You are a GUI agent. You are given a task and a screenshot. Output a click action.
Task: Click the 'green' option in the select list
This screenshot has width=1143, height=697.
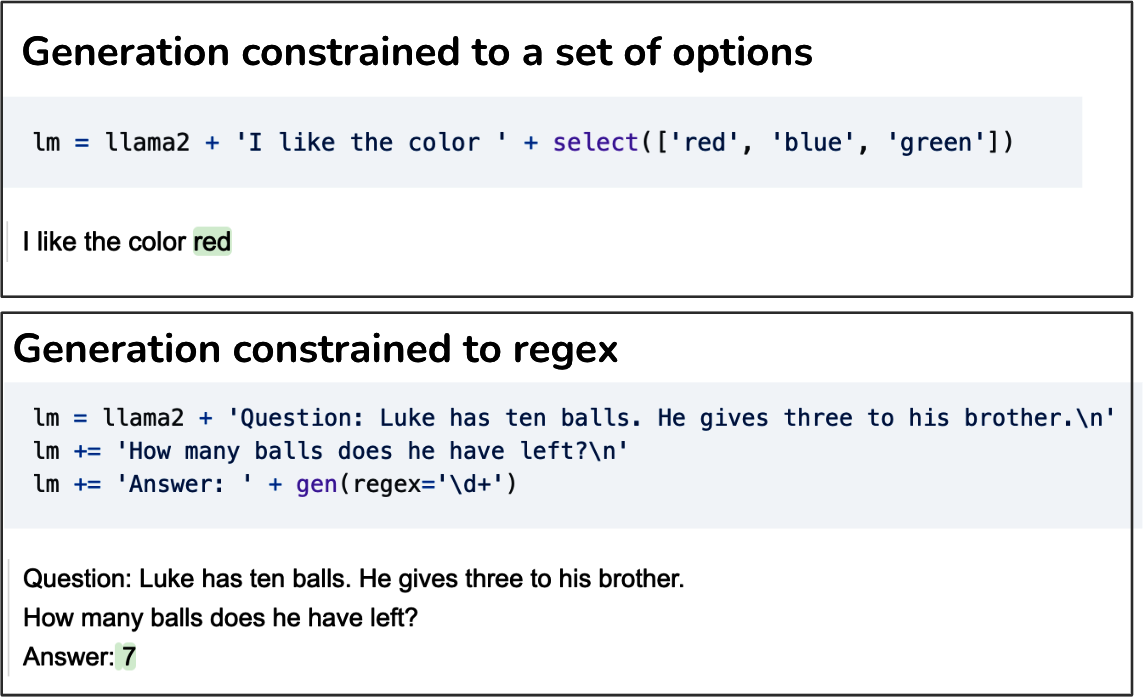click(936, 142)
